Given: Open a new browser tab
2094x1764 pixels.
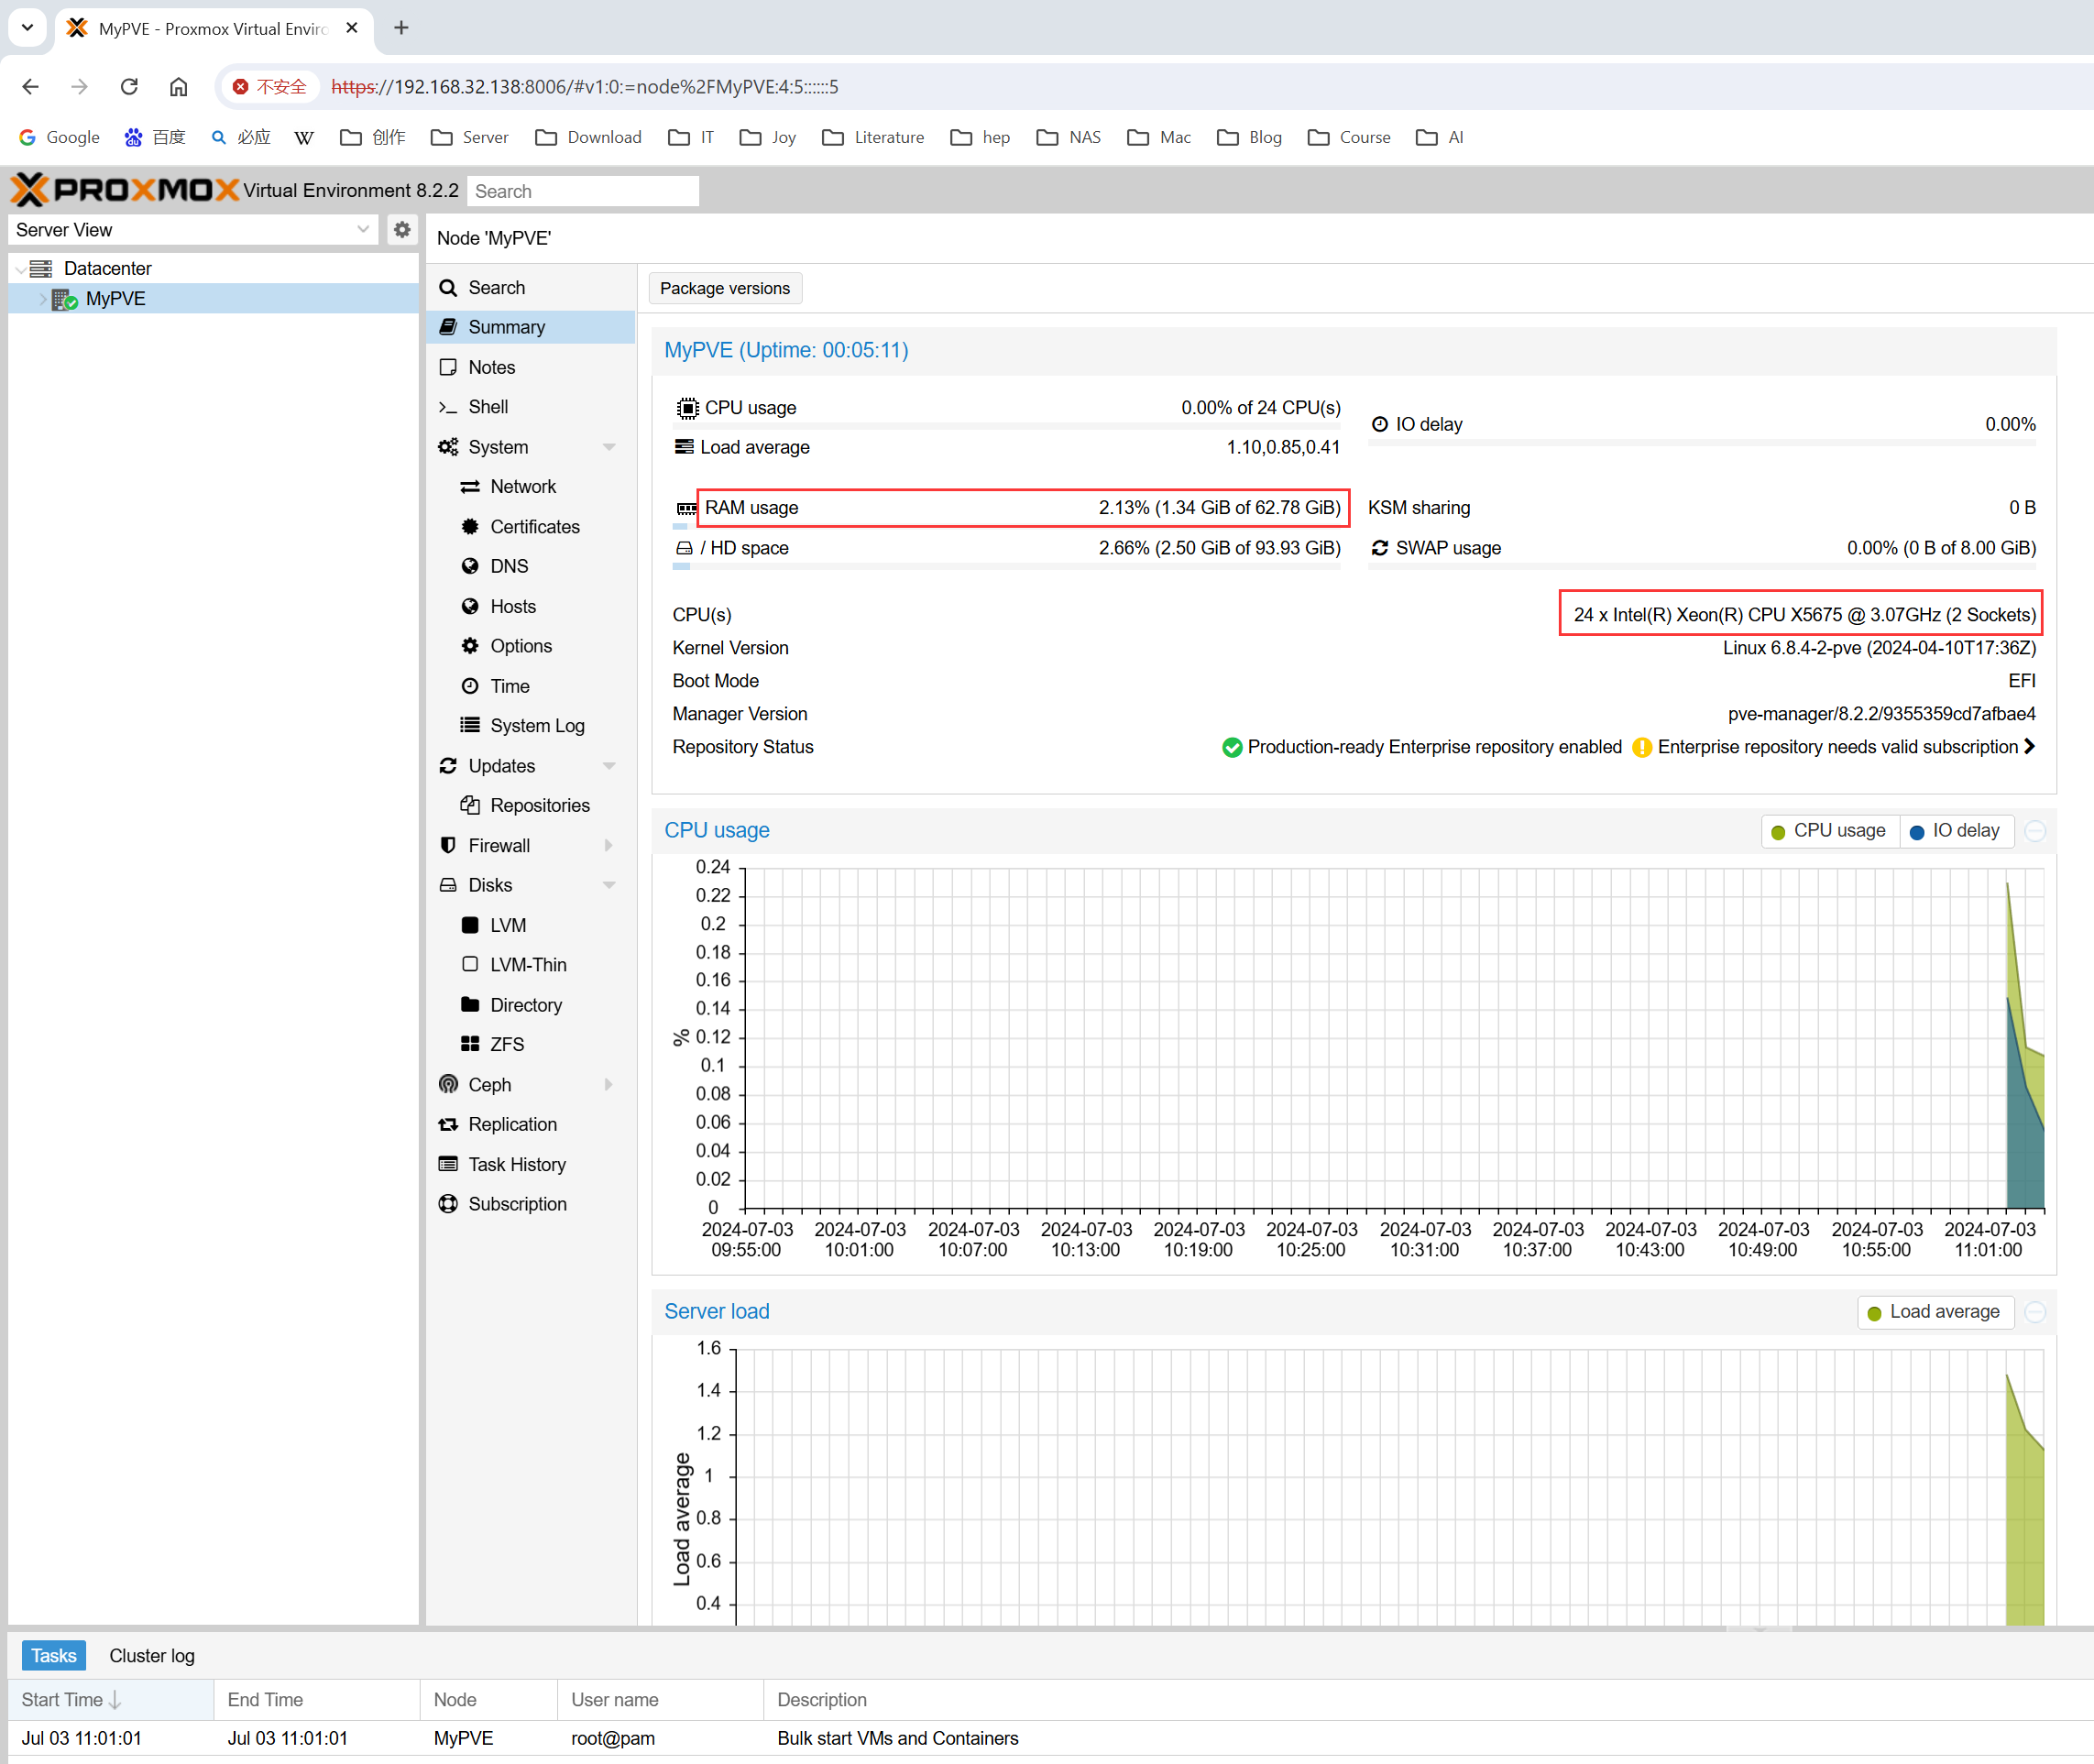Looking at the screenshot, I should pos(401,28).
